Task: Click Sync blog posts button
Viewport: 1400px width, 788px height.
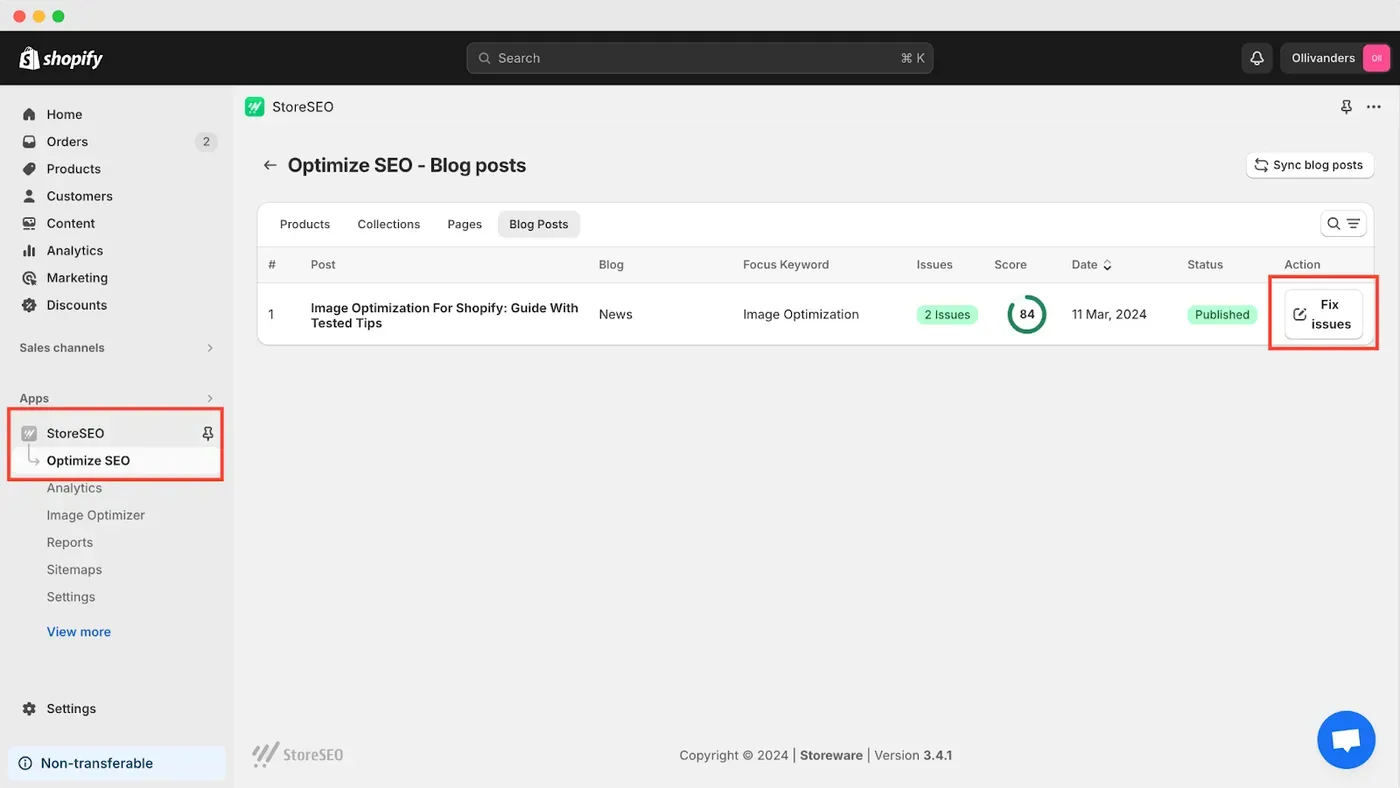Action: coord(1310,165)
